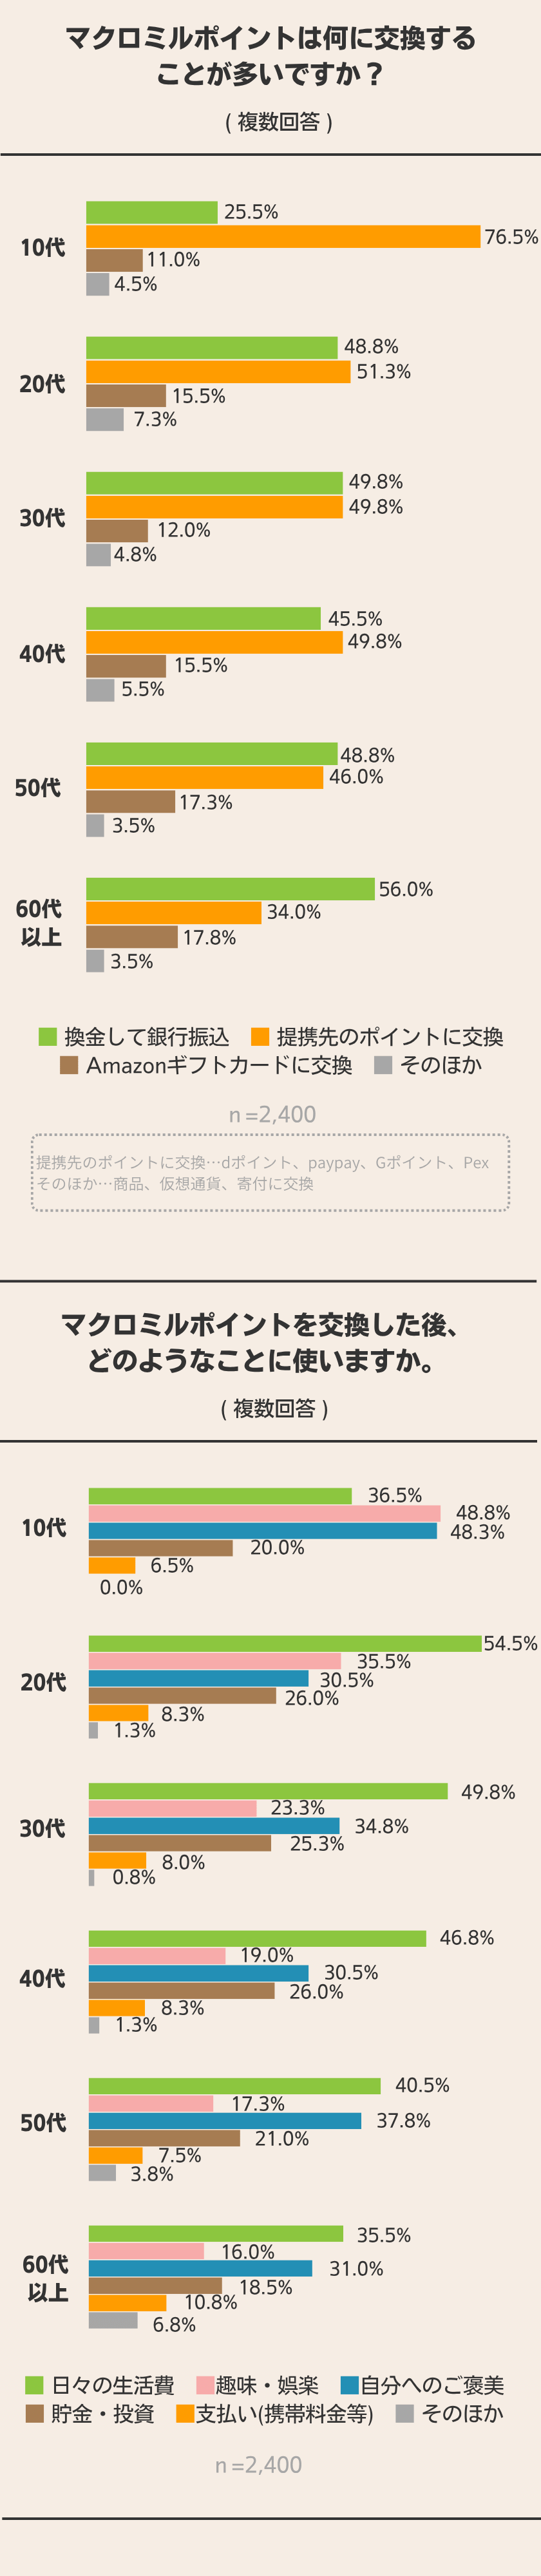Select the orange 76.5% bar for 10代
This screenshot has height=2576, width=541.
tap(283, 236)
